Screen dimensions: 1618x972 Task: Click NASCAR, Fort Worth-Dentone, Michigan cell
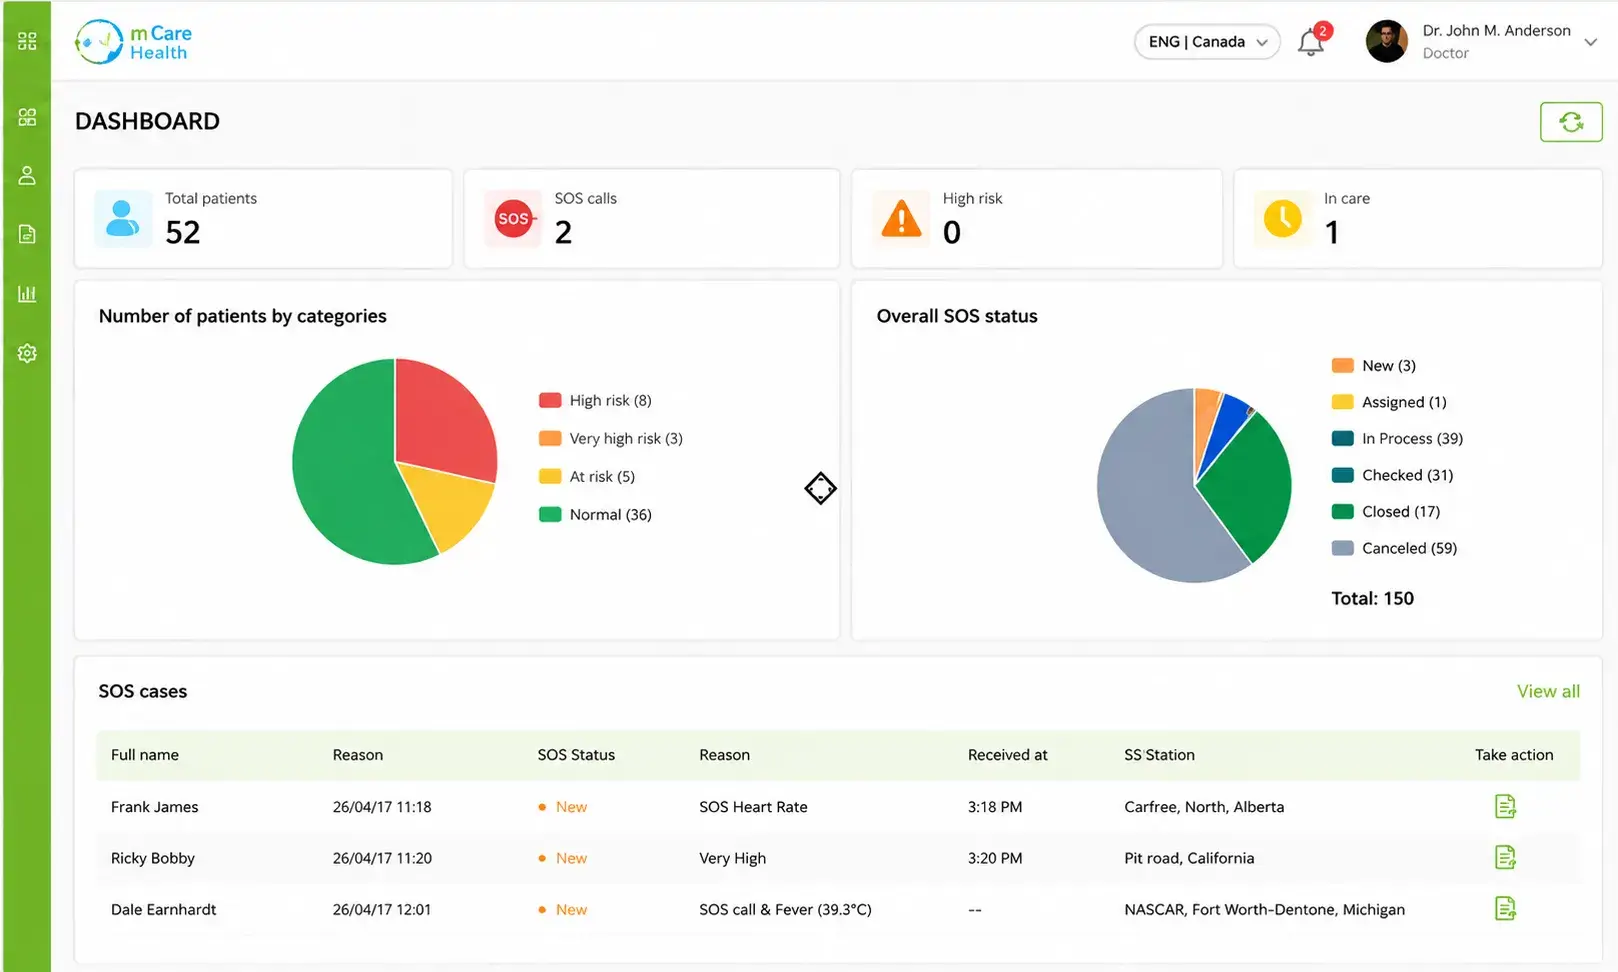tap(1264, 909)
